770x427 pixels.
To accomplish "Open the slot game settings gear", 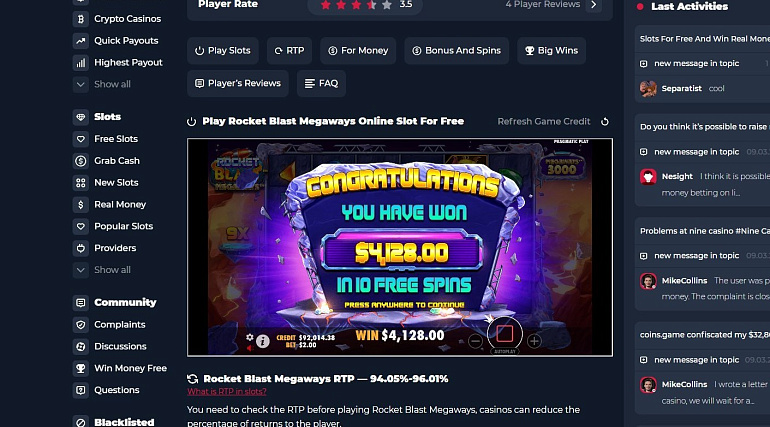I will point(249,337).
